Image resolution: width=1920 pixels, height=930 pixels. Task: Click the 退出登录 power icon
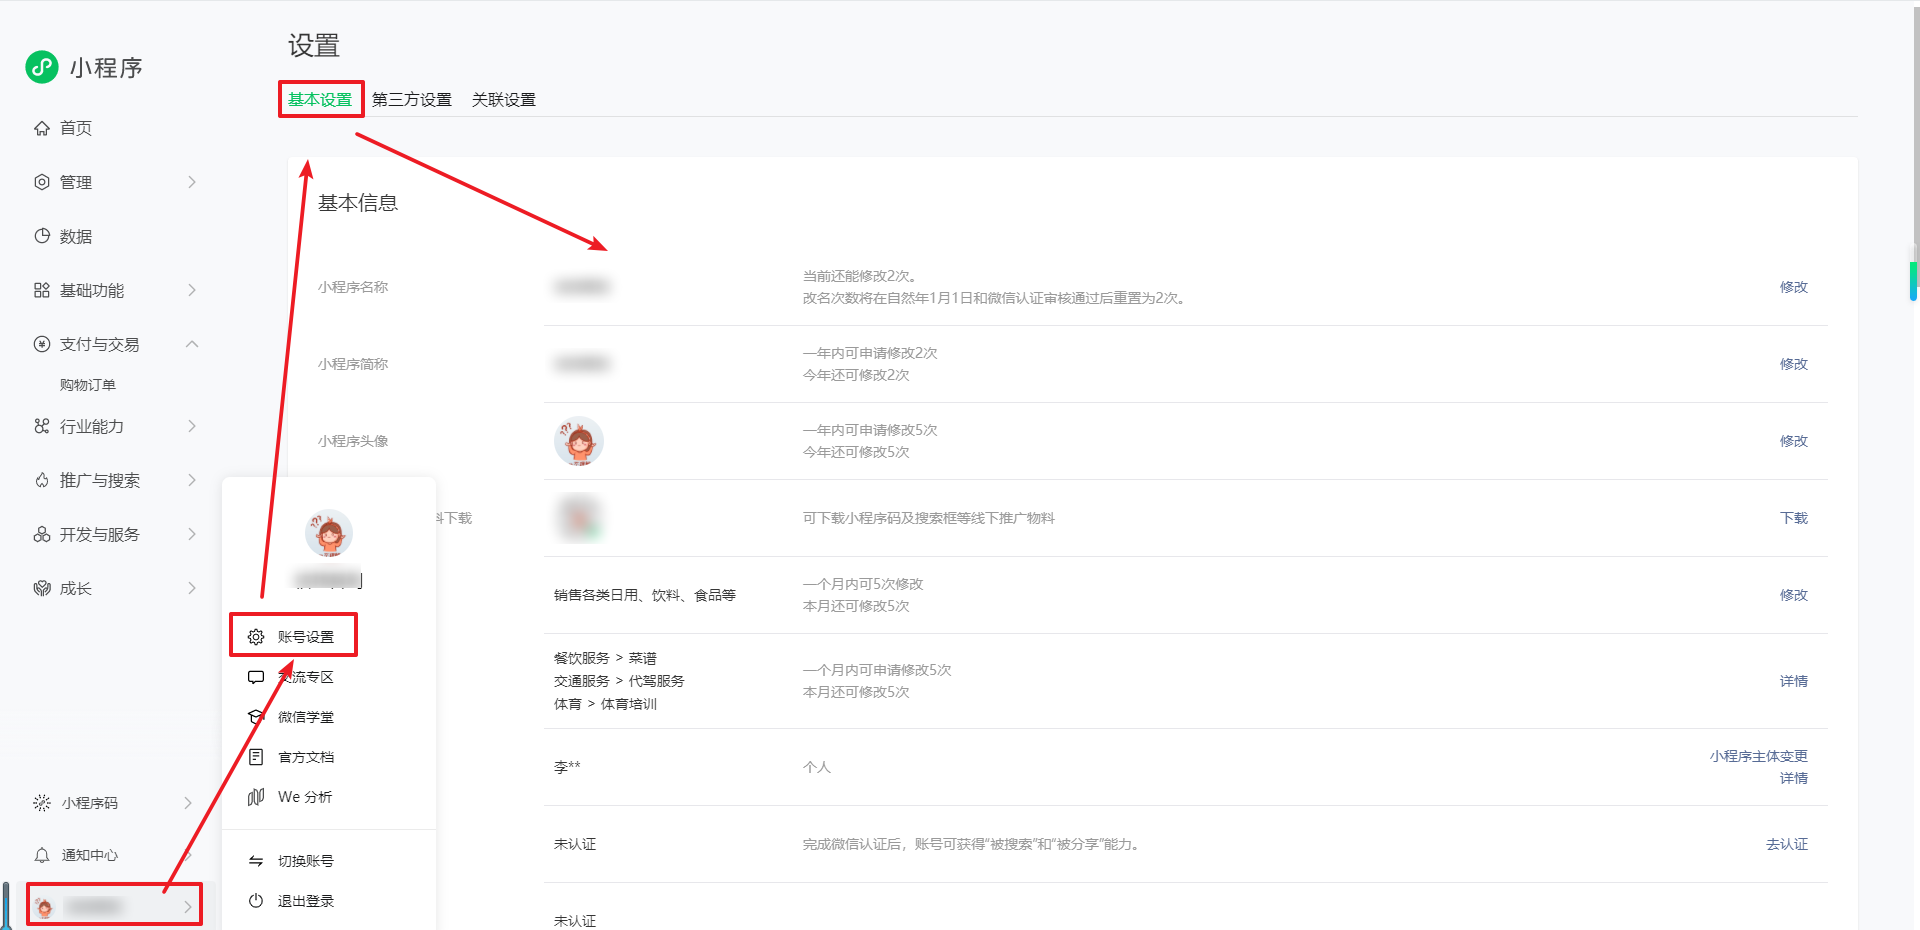(x=256, y=901)
